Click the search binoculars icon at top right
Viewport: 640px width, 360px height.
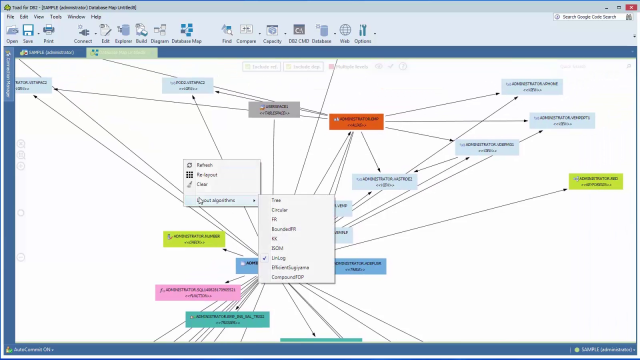[629, 17]
